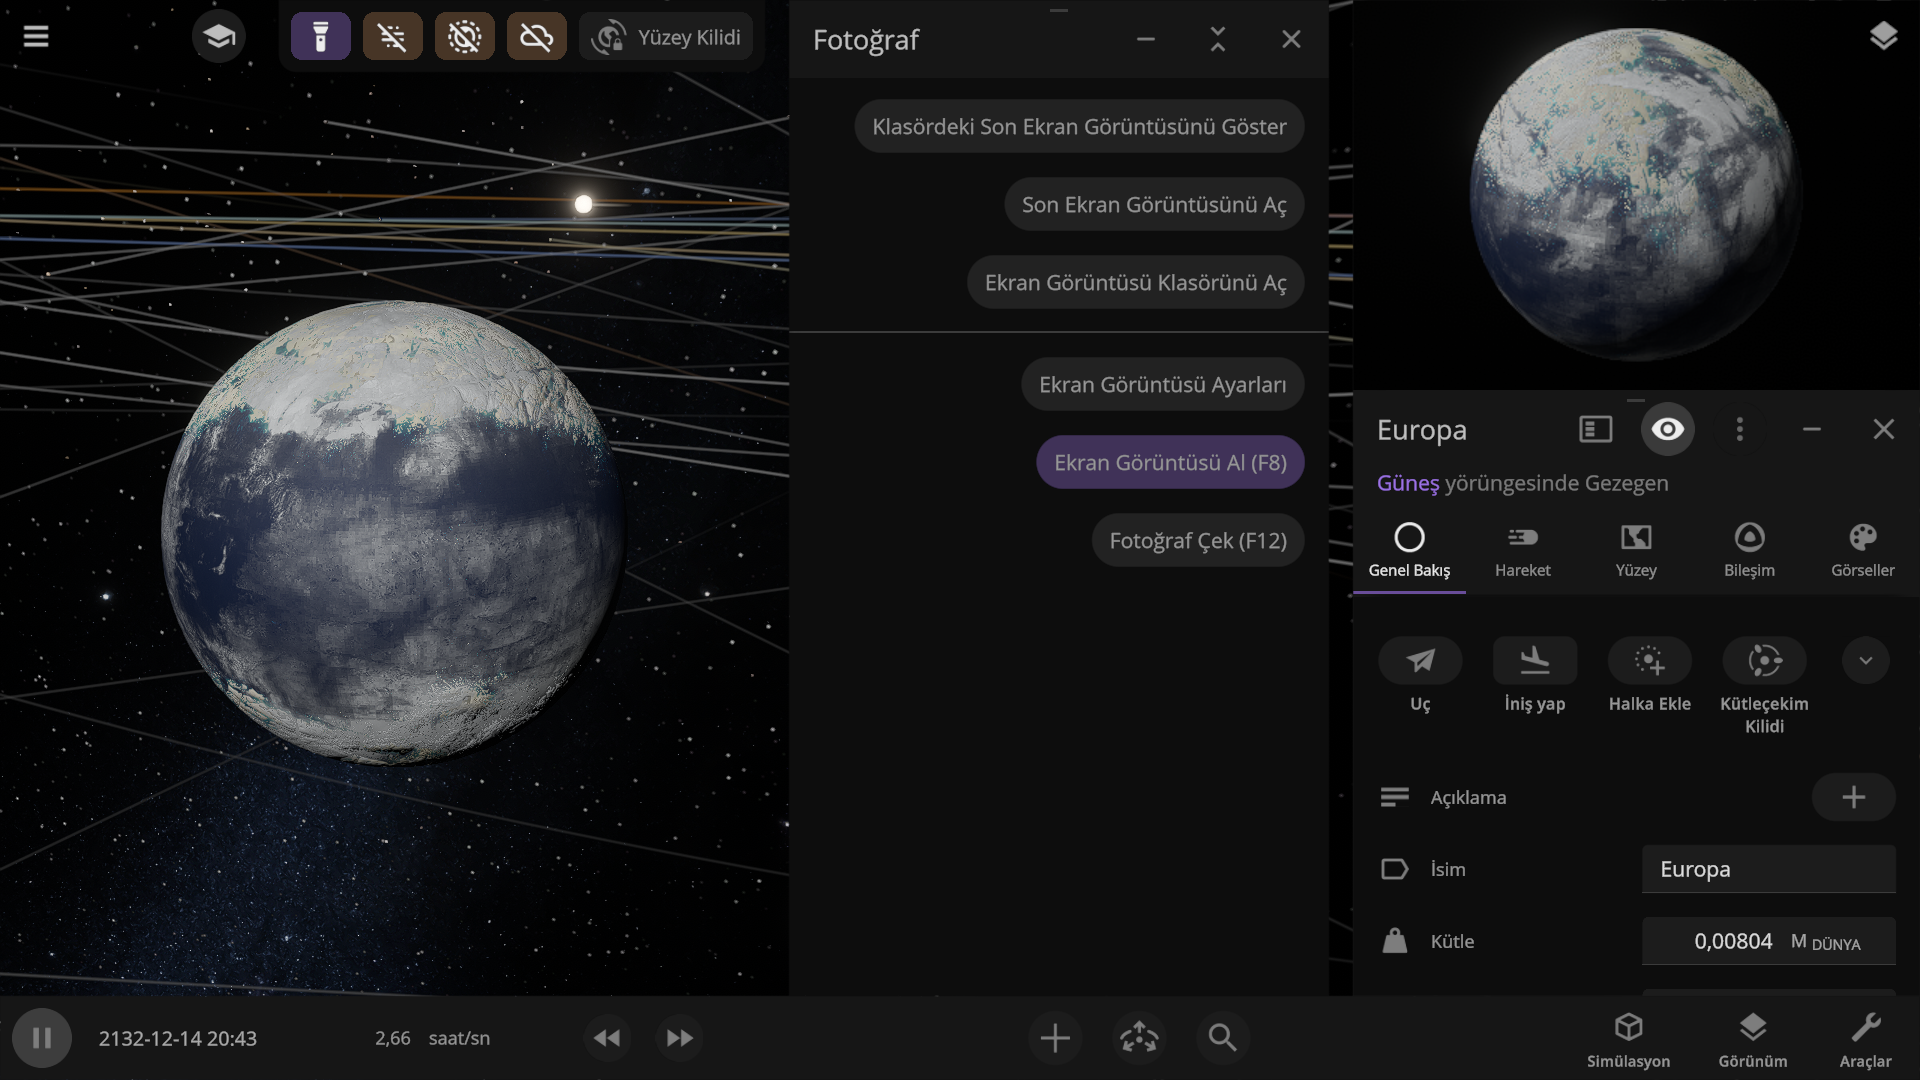This screenshot has width=1920, height=1080.
Task: Open the Araçlar menu
Action: 1865,1040
